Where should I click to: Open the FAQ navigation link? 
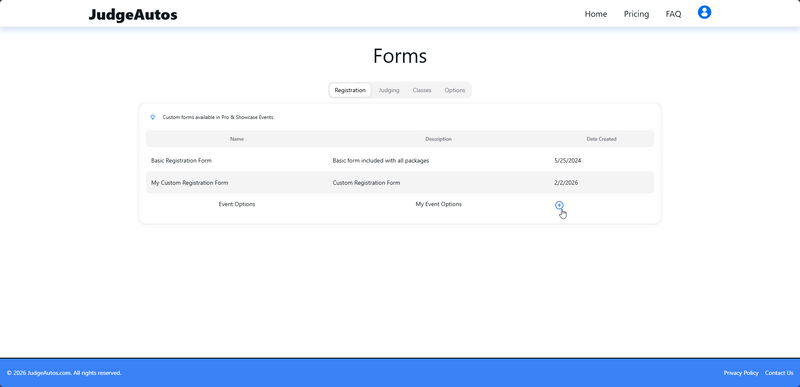673,14
